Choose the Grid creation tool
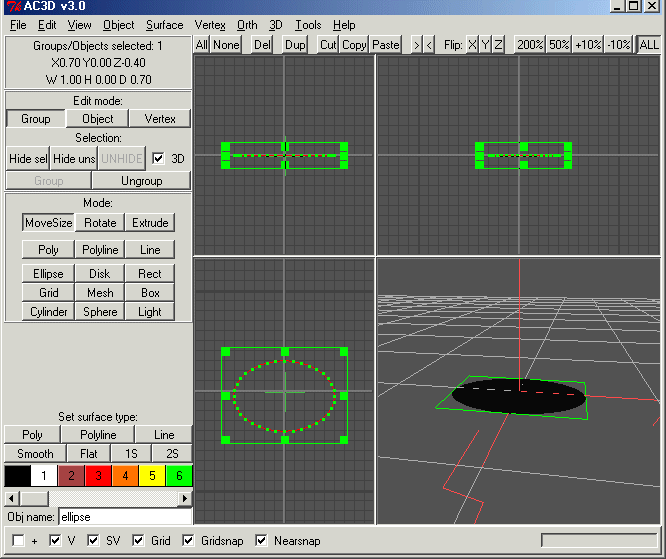This screenshot has height=559, width=666. tap(48, 293)
